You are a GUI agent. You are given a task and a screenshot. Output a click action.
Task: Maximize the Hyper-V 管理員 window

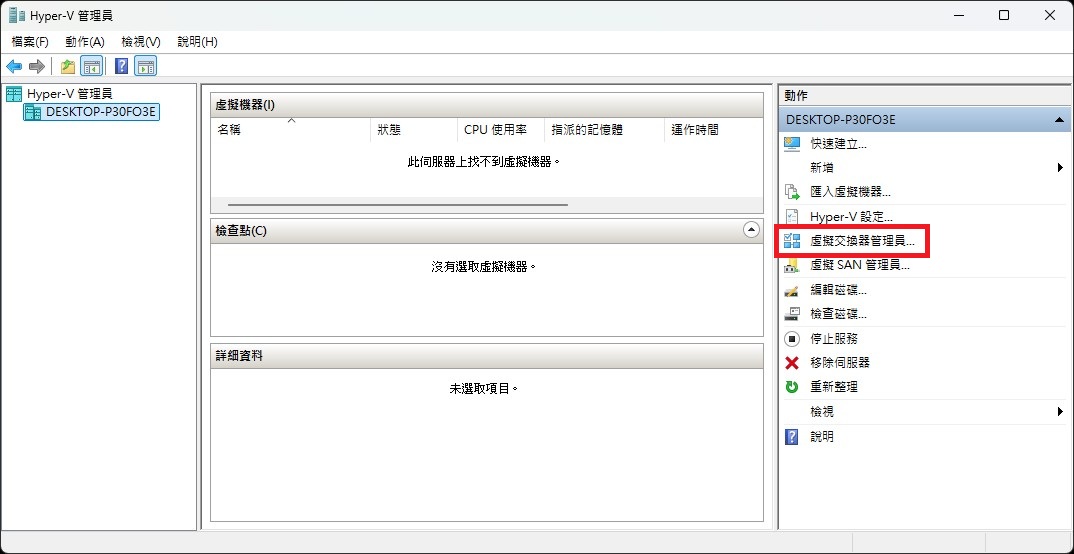(x=1003, y=15)
